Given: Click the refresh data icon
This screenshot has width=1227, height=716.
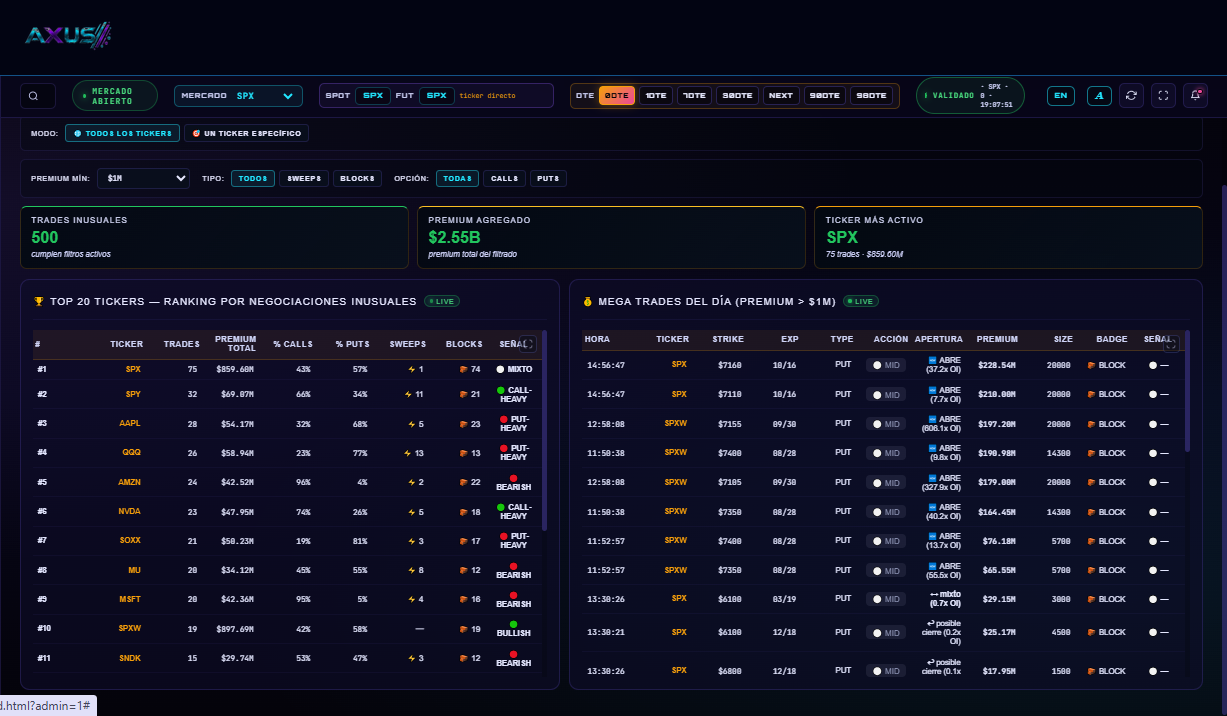Looking at the screenshot, I should (1131, 95).
